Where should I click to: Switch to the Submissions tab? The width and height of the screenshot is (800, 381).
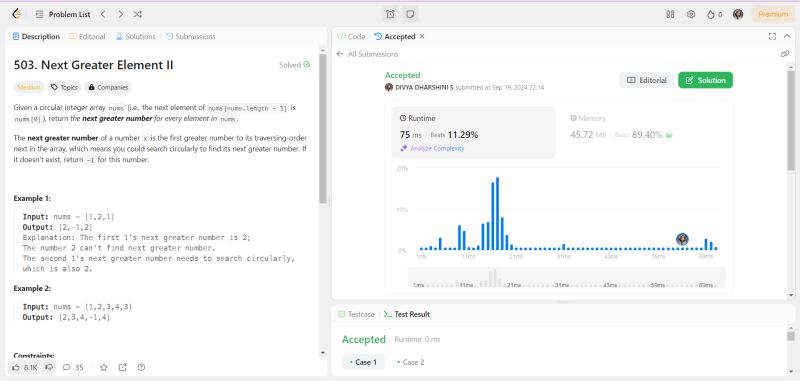pos(191,37)
